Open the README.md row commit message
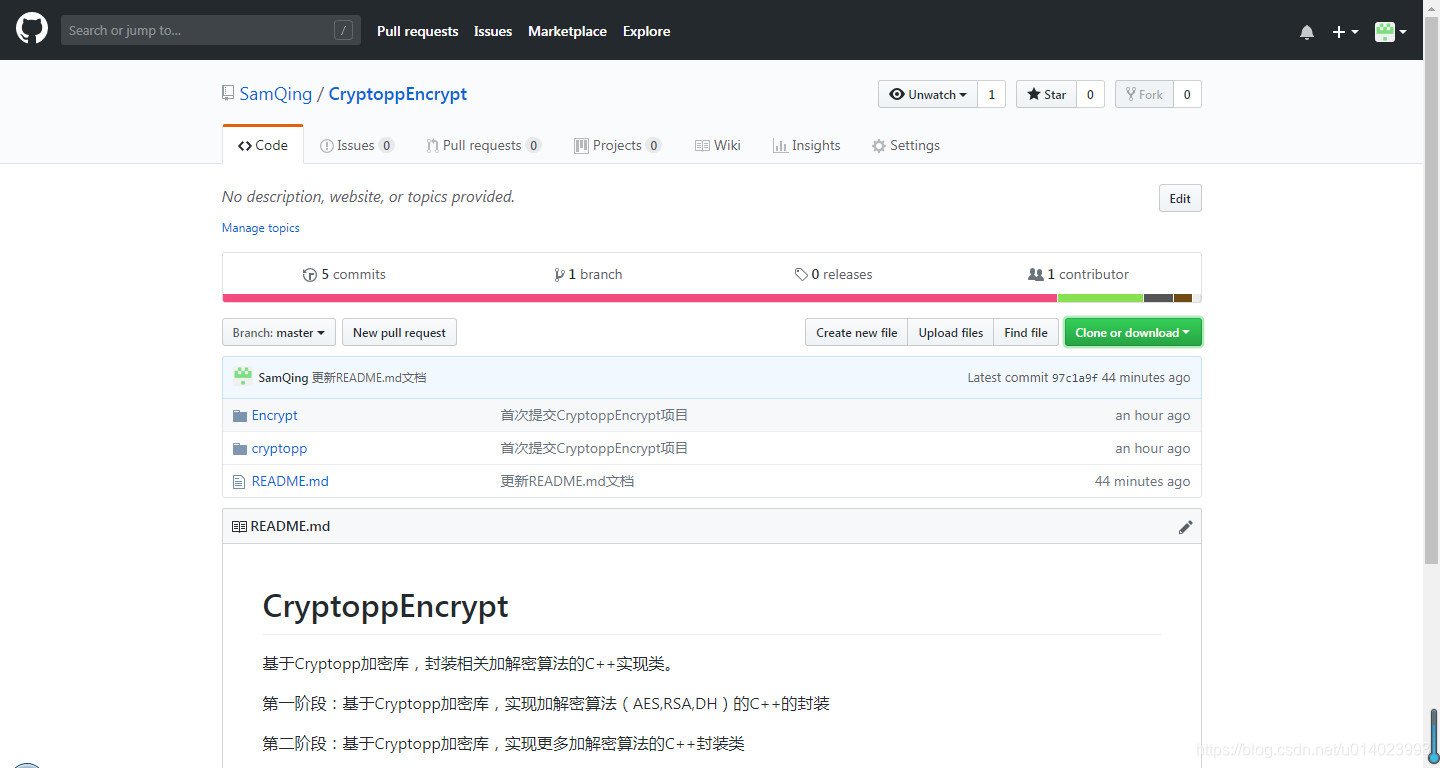The width and height of the screenshot is (1440, 768). (x=567, y=481)
